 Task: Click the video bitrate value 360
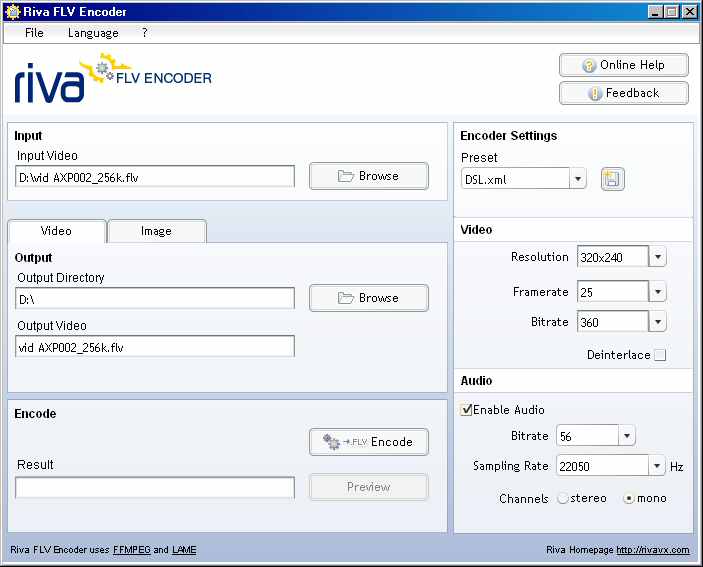[590, 323]
